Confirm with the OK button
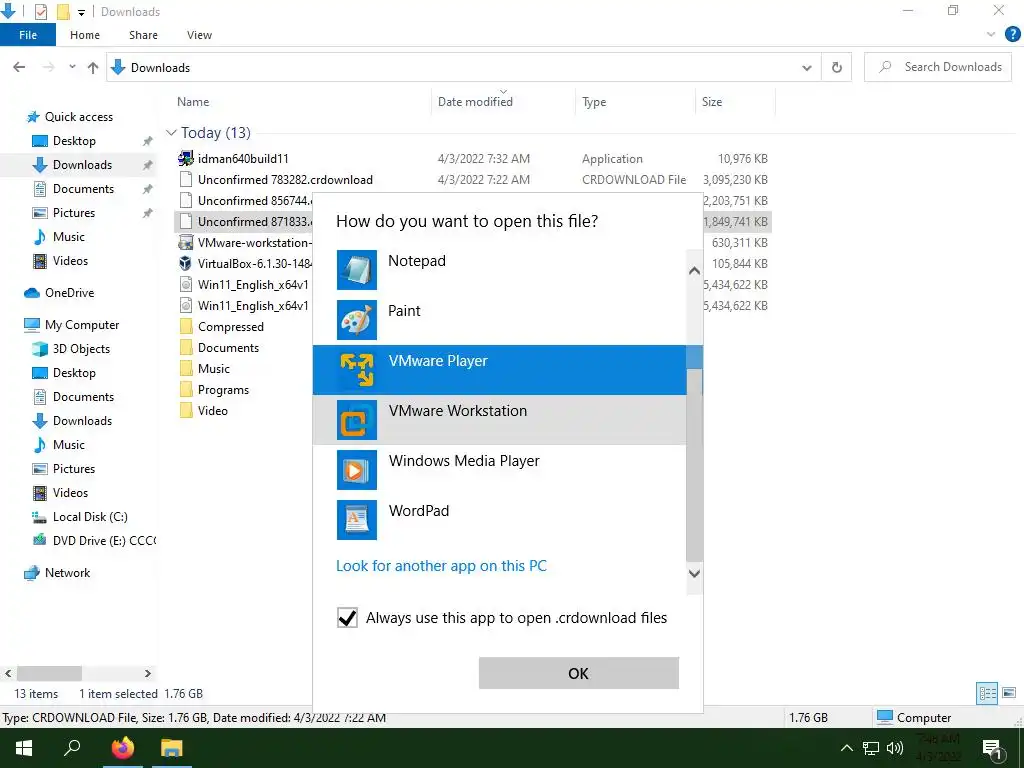This screenshot has height=768, width=1024. tap(579, 673)
